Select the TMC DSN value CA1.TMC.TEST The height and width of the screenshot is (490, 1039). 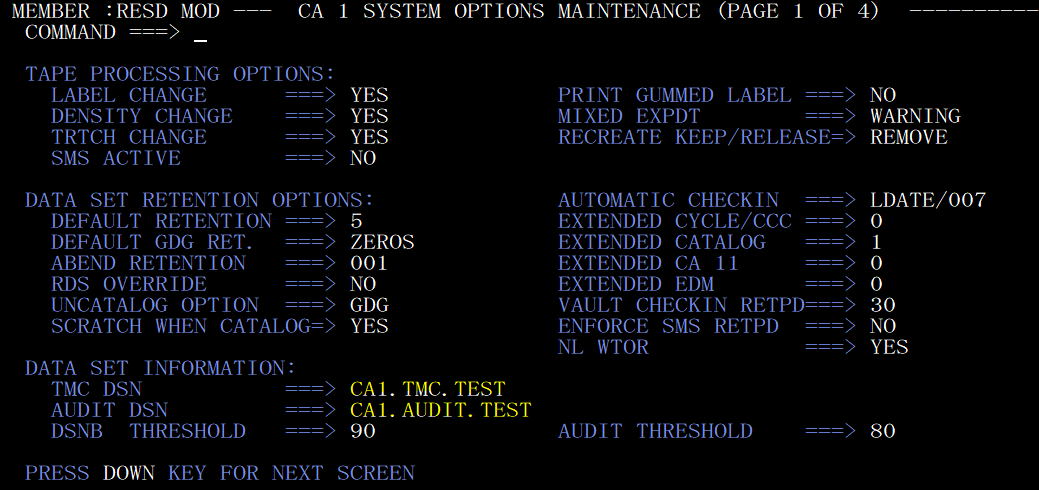pos(427,389)
